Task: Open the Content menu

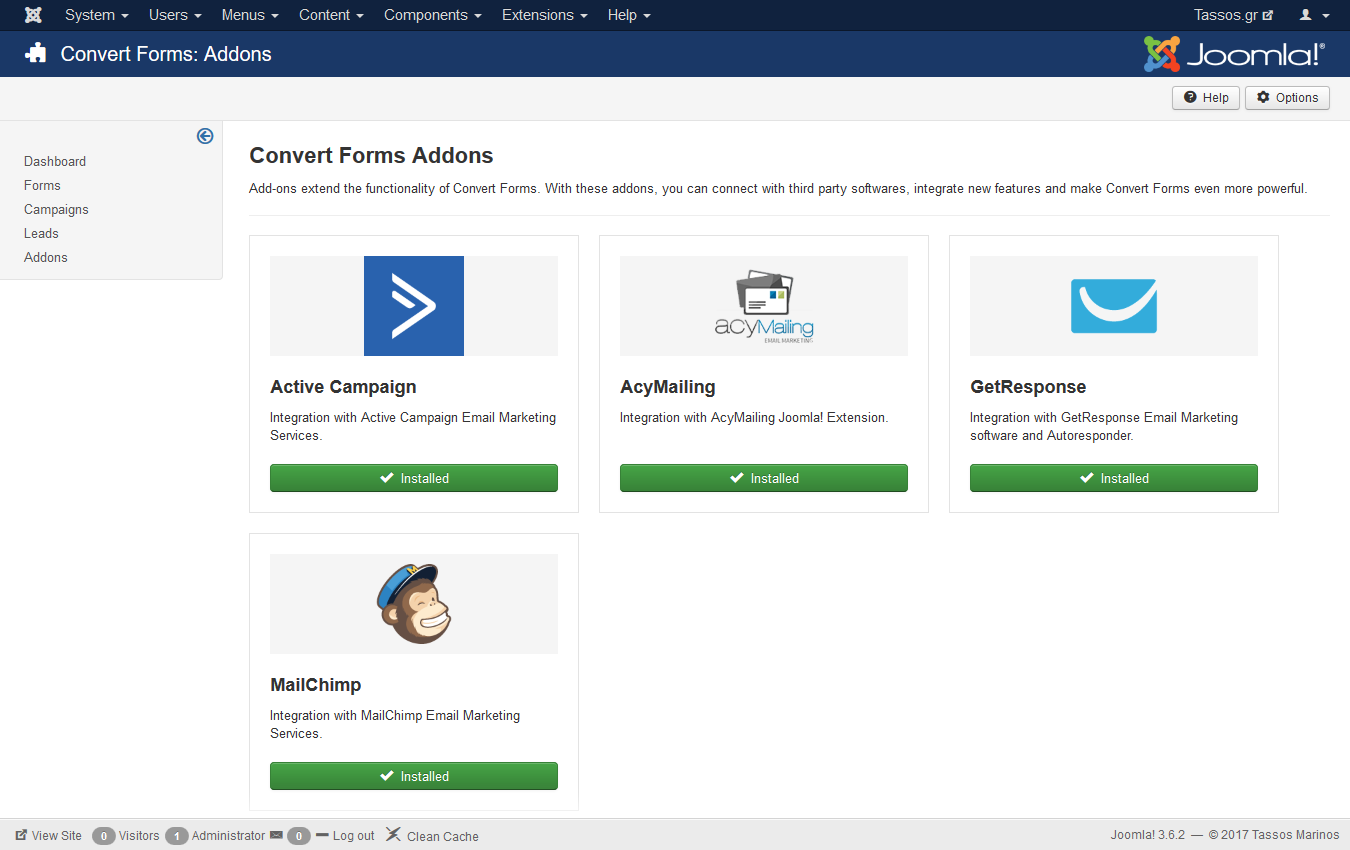Action: tap(331, 15)
